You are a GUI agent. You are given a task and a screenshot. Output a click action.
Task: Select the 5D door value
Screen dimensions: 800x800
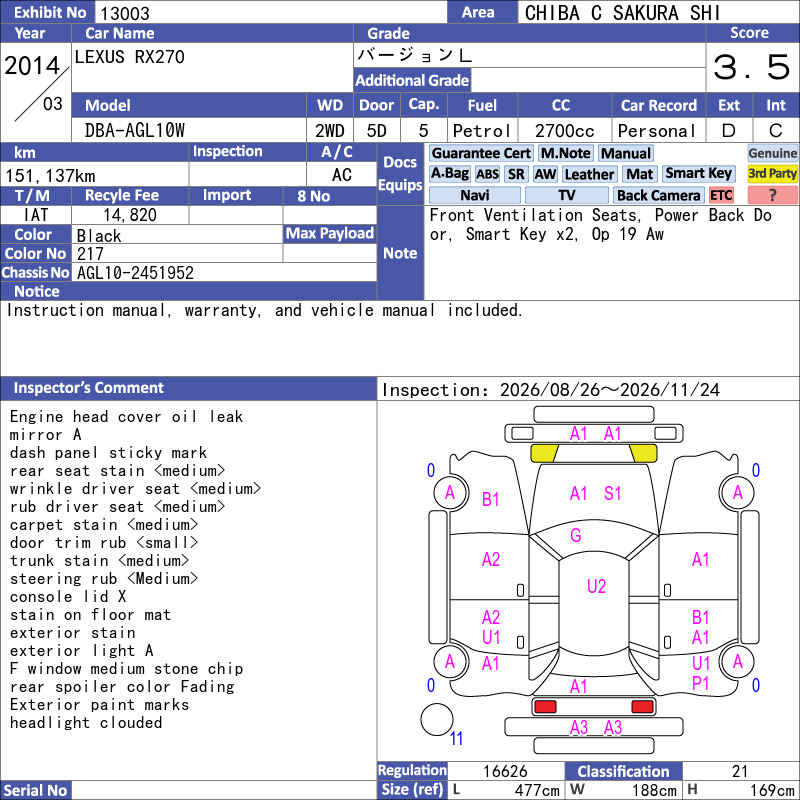(x=377, y=131)
